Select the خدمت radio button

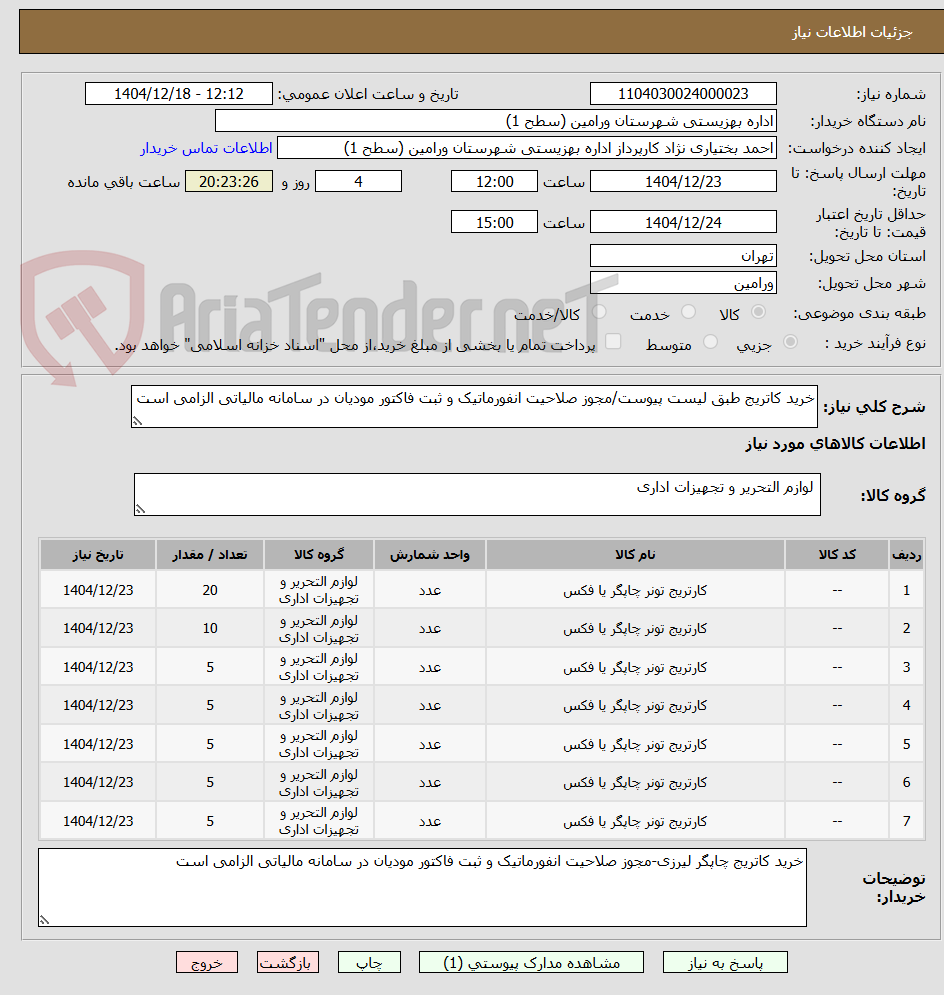pos(688,312)
